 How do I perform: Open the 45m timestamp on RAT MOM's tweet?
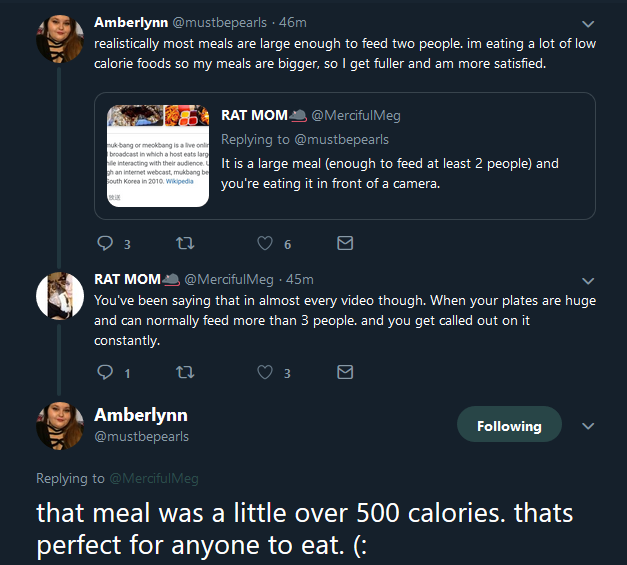click(300, 279)
